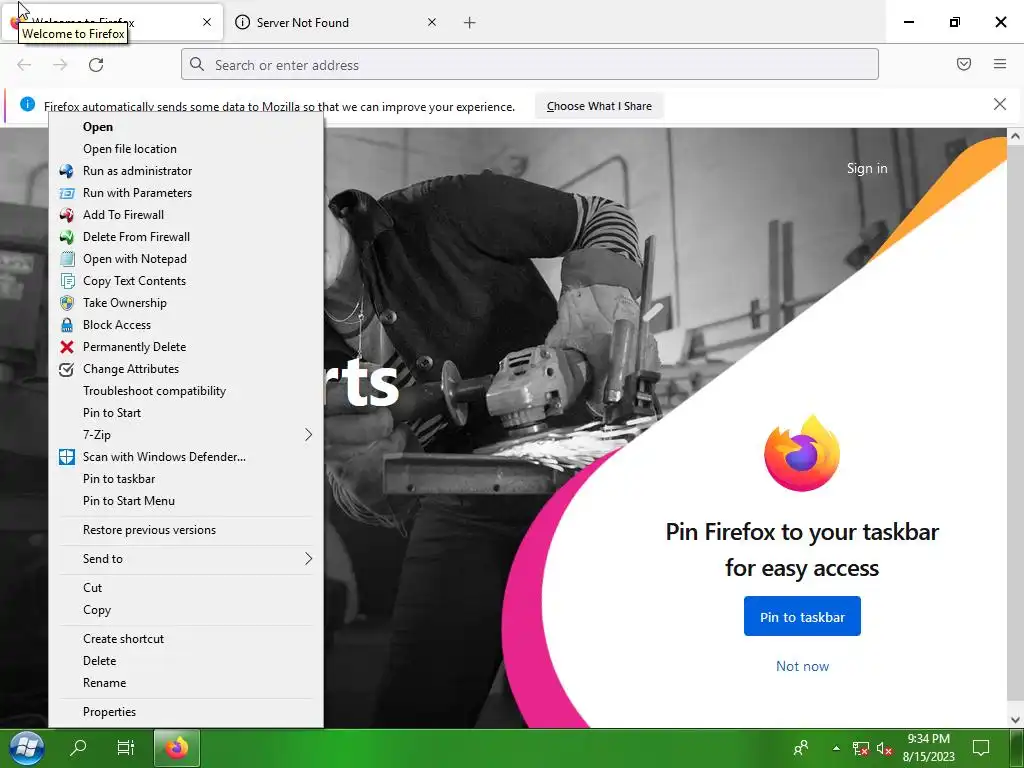1024x768 pixels.
Task: Click the Add To Firewall icon
Action: click(x=67, y=215)
